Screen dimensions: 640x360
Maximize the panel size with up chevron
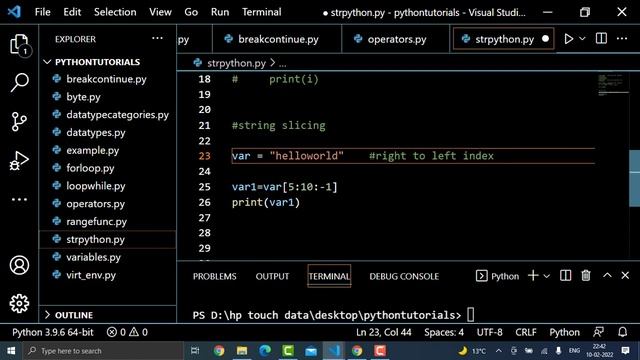coord(607,276)
